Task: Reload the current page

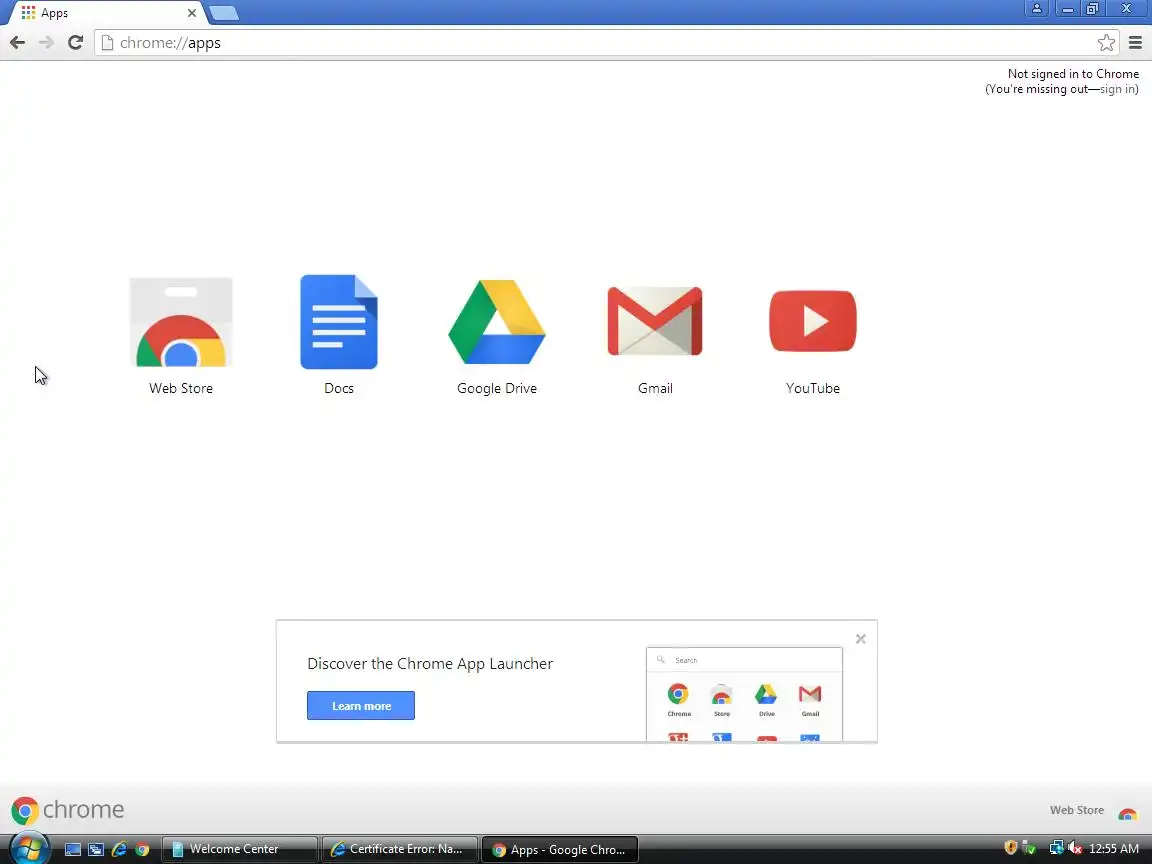Action: (75, 43)
